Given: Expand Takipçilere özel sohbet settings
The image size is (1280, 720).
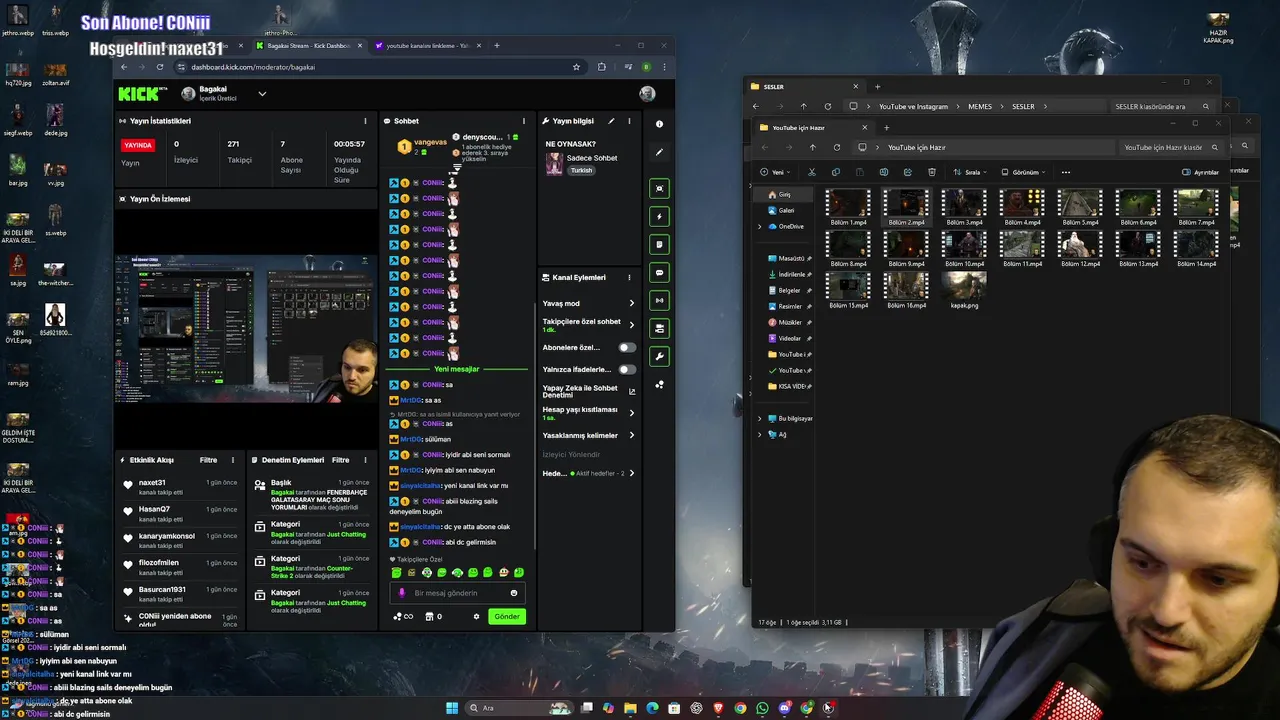Looking at the screenshot, I should pyautogui.click(x=631, y=325).
